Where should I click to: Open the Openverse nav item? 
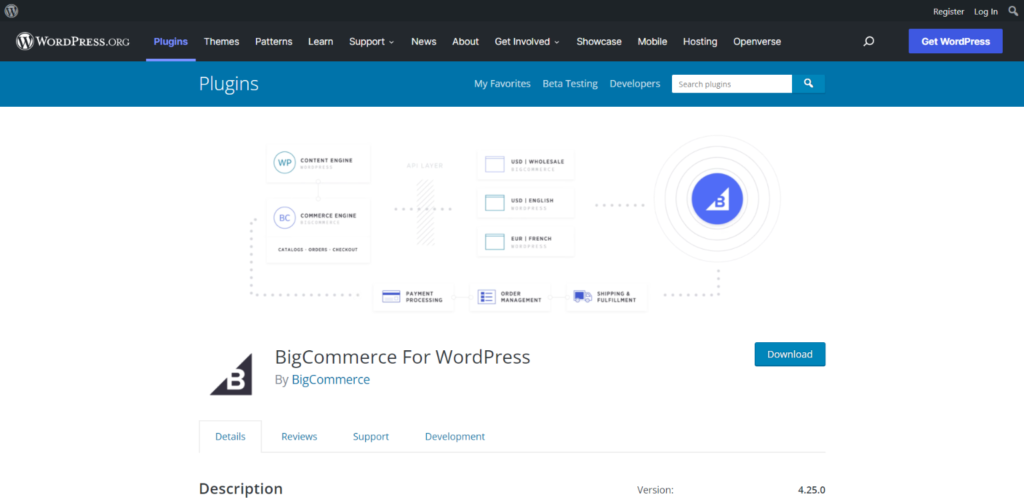click(757, 41)
